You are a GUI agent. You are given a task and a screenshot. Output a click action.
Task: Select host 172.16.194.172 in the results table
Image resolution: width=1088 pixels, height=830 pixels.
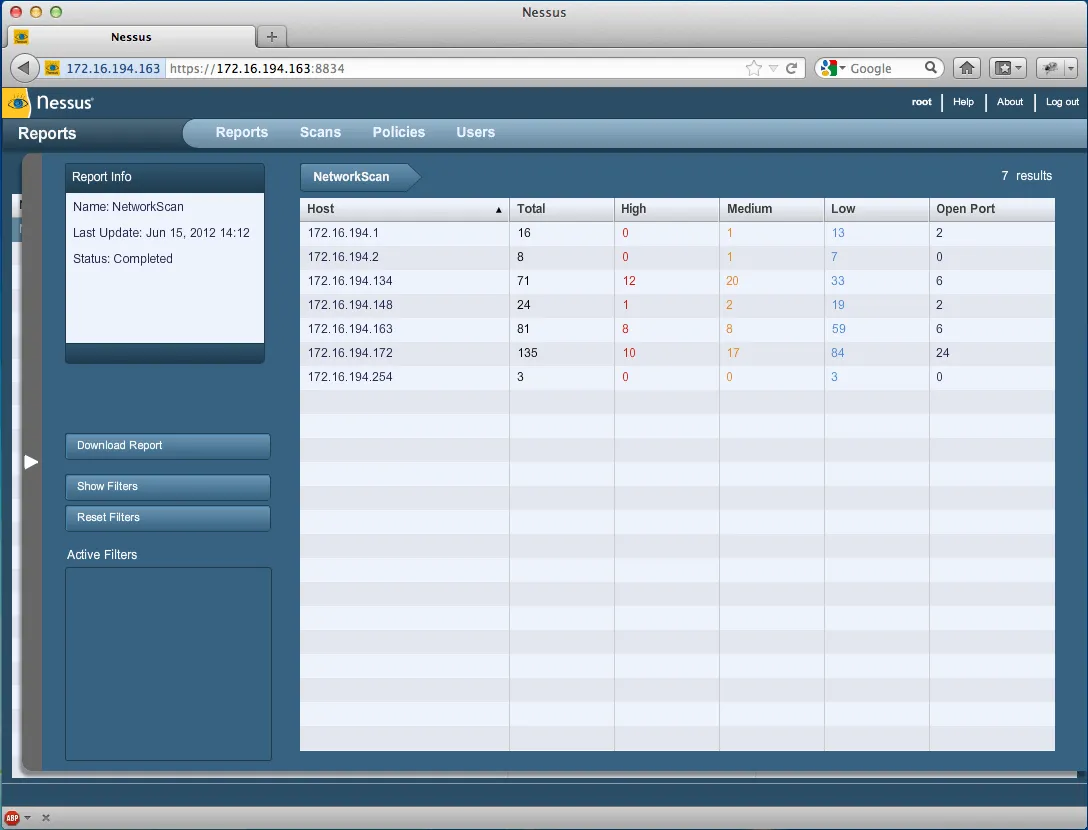click(348, 353)
